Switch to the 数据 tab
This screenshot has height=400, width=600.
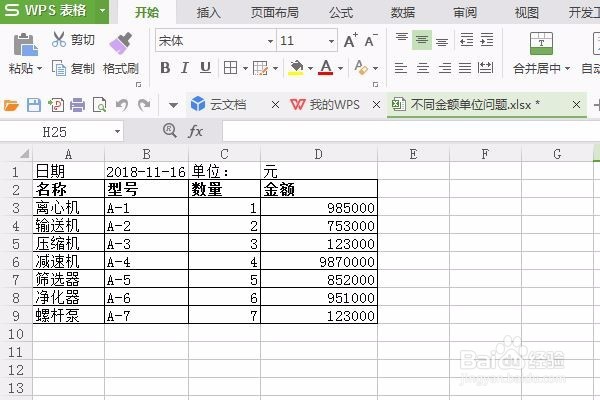pyautogui.click(x=403, y=13)
